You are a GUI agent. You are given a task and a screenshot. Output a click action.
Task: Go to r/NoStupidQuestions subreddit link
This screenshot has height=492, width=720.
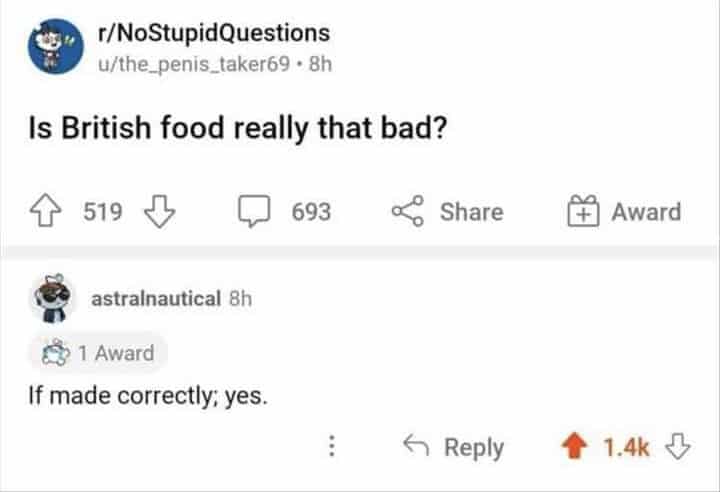click(212, 34)
